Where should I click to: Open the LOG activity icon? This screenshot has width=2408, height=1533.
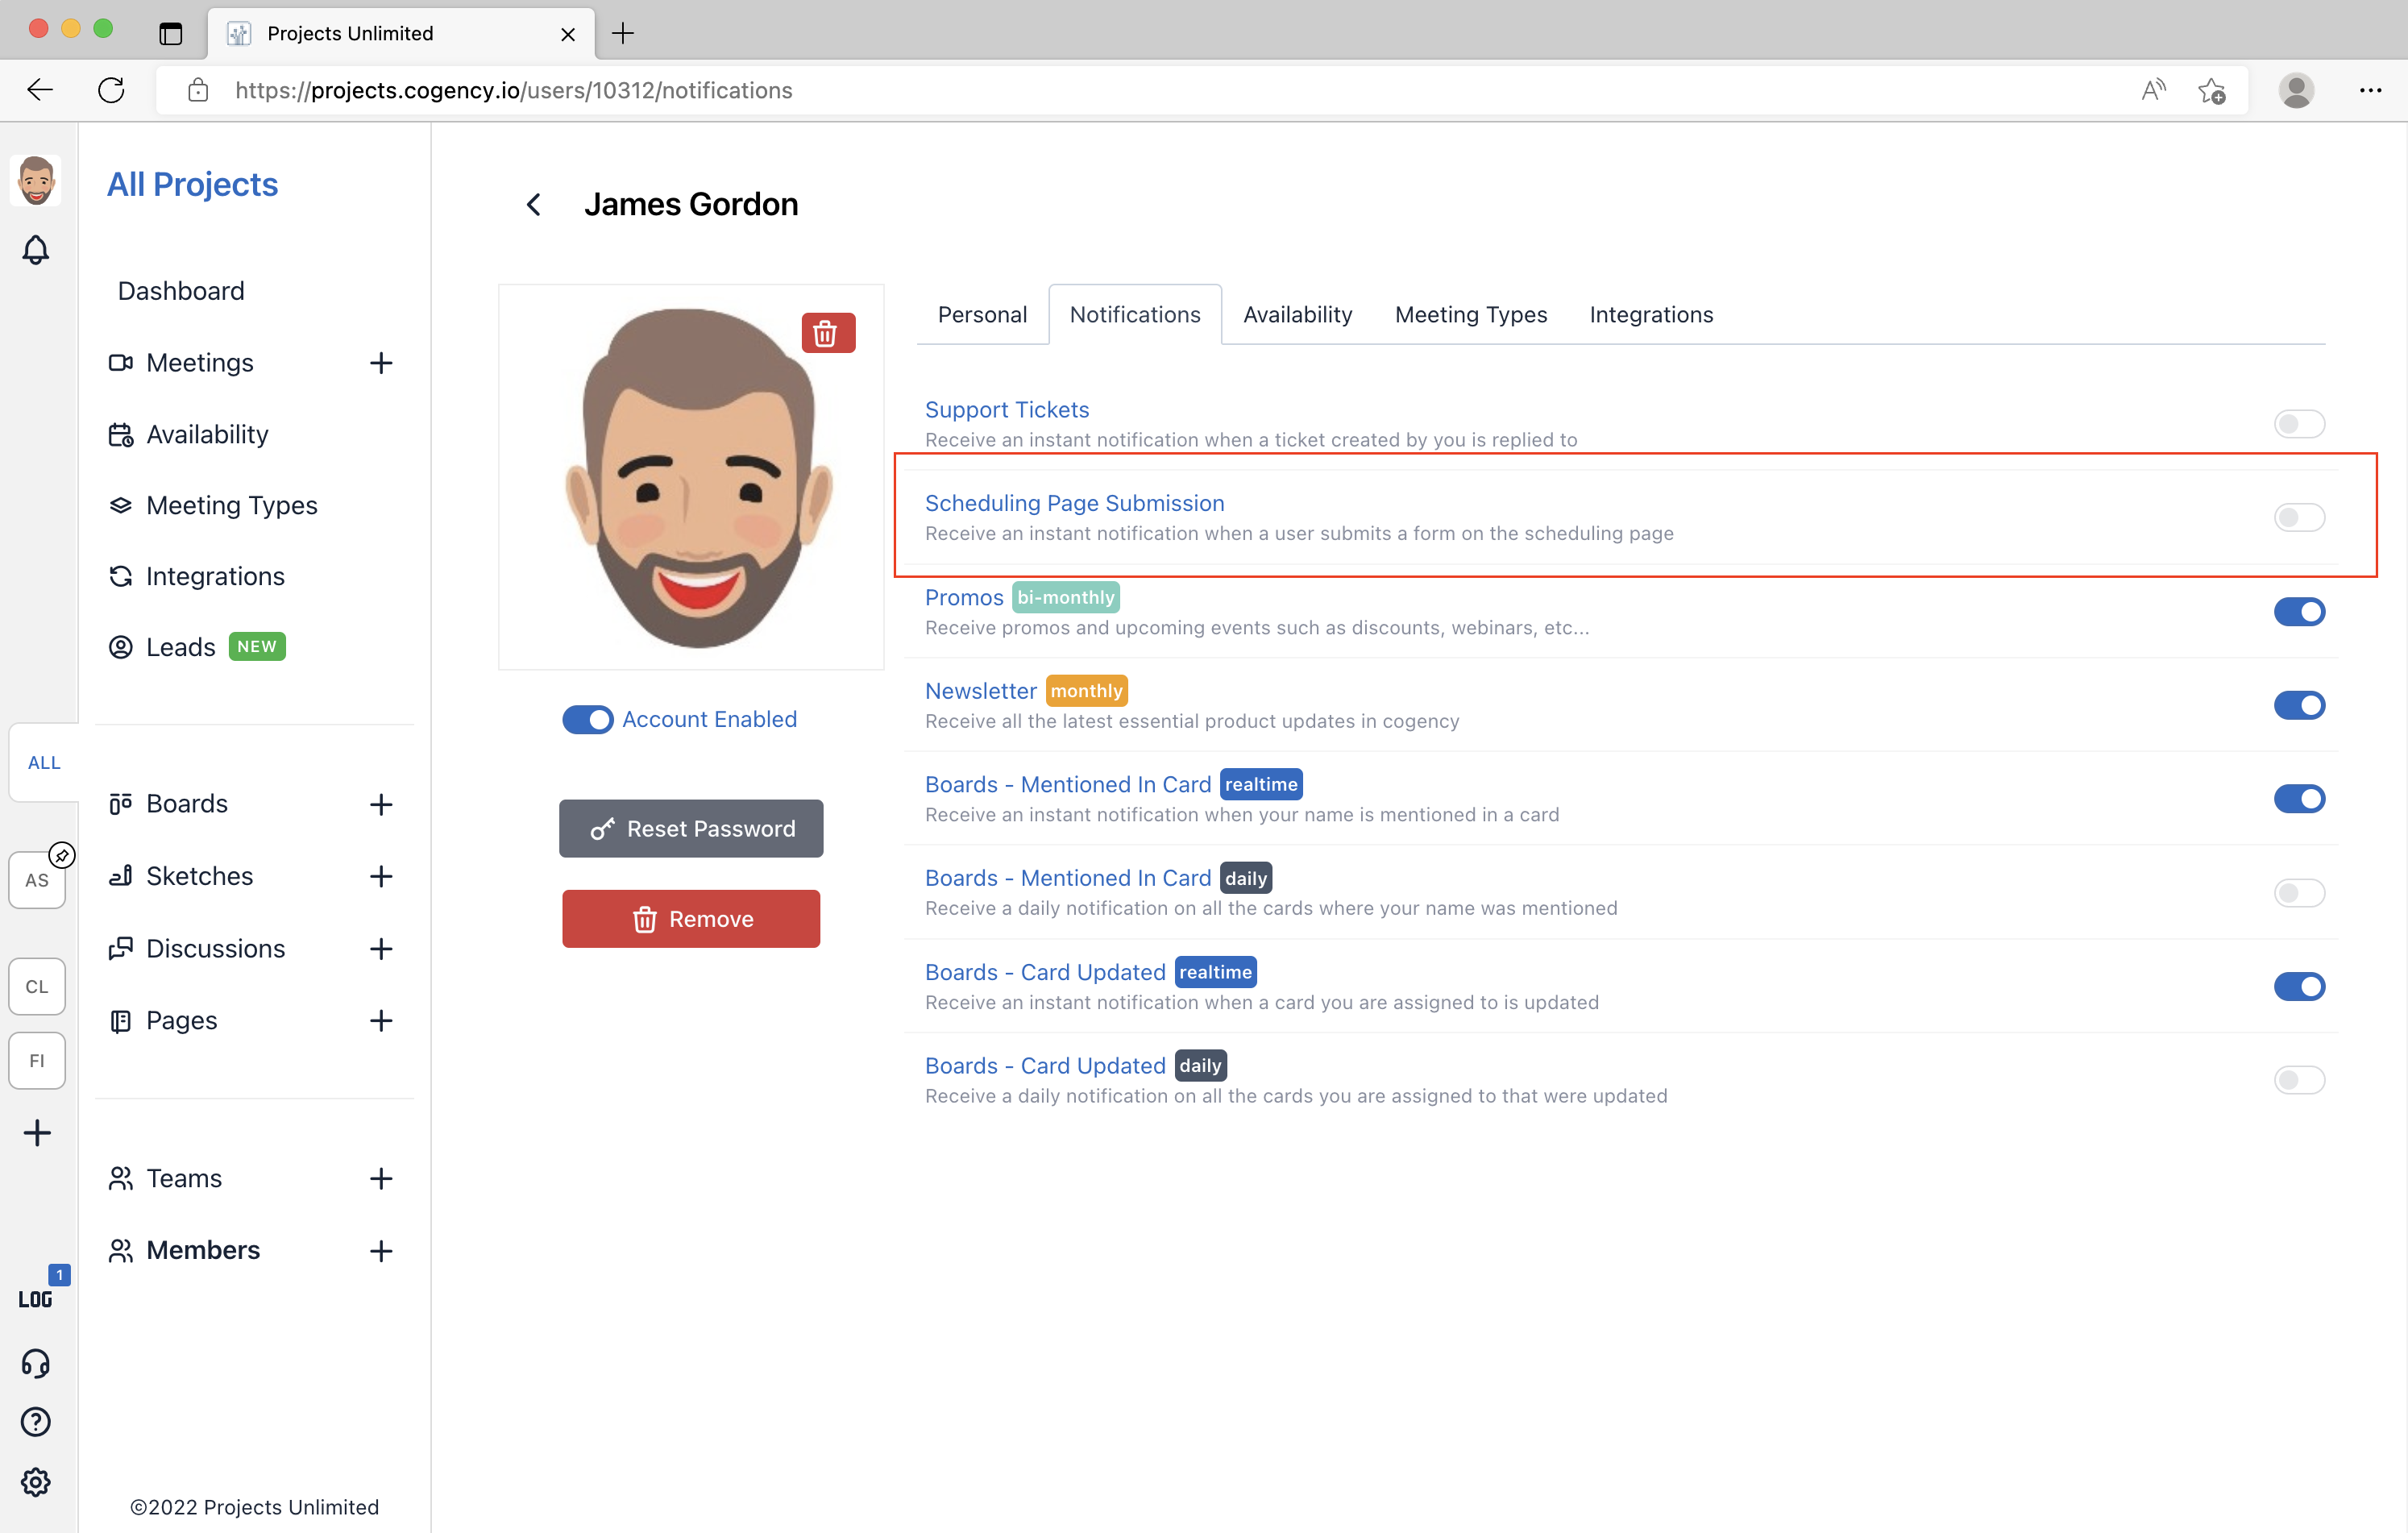[x=36, y=1298]
